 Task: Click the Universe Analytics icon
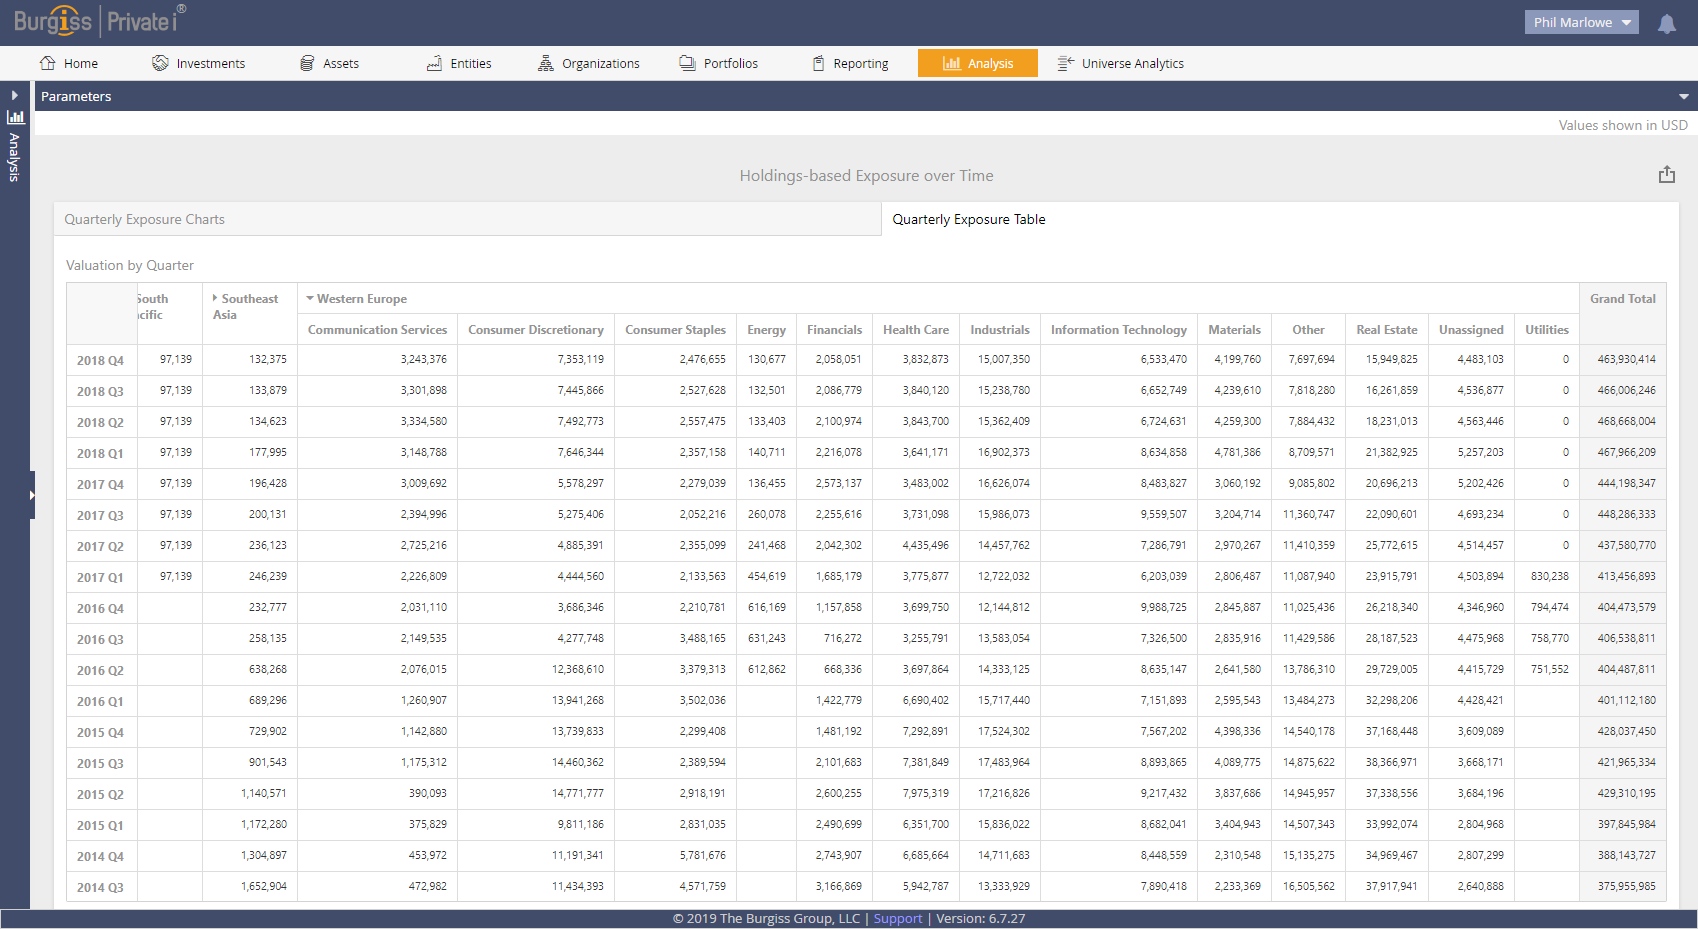[x=1066, y=63]
